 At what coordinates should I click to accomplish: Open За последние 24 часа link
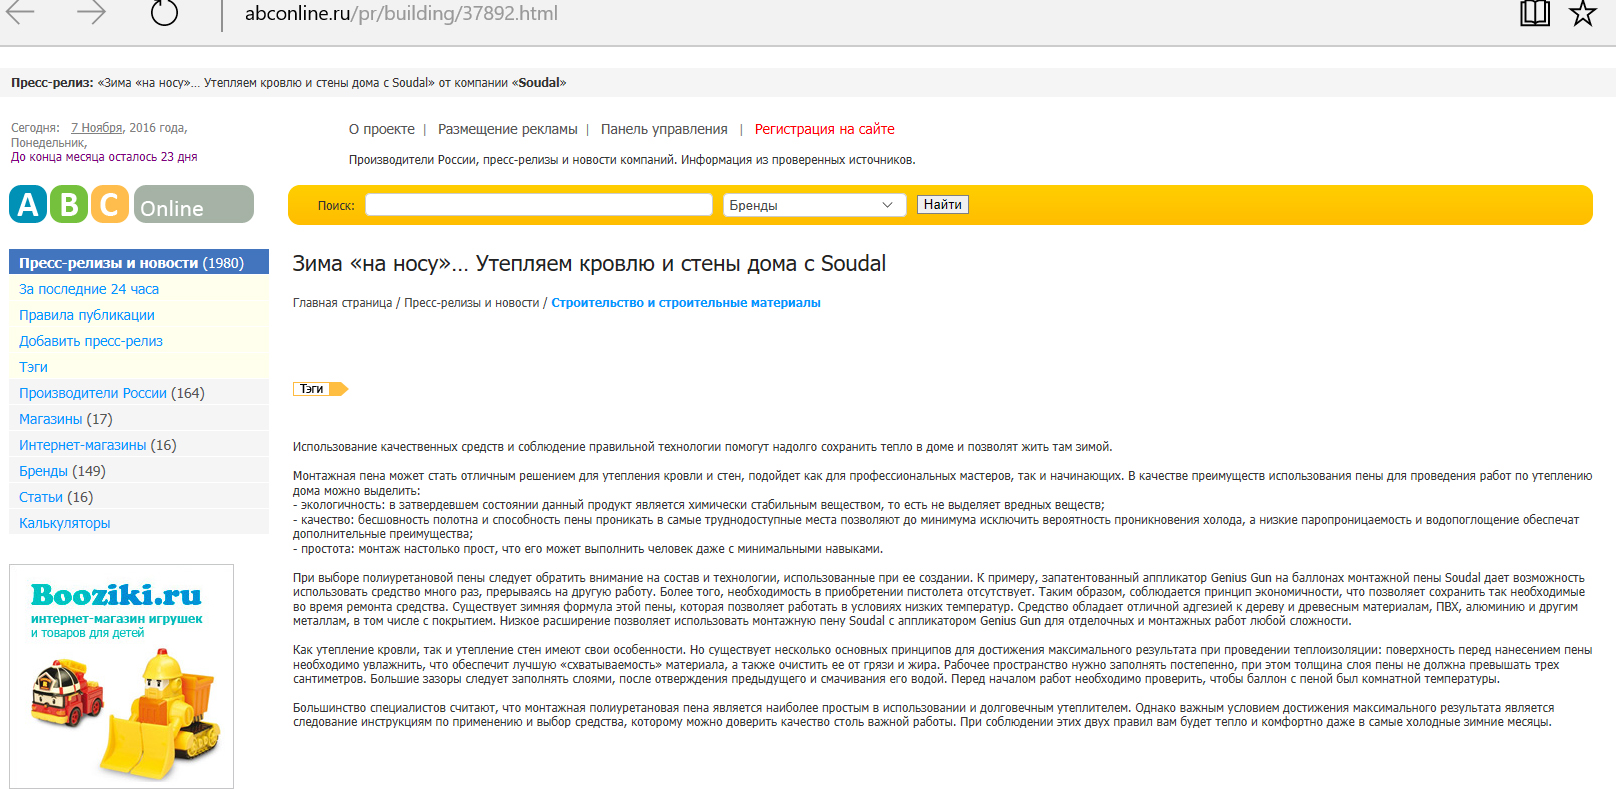89,289
